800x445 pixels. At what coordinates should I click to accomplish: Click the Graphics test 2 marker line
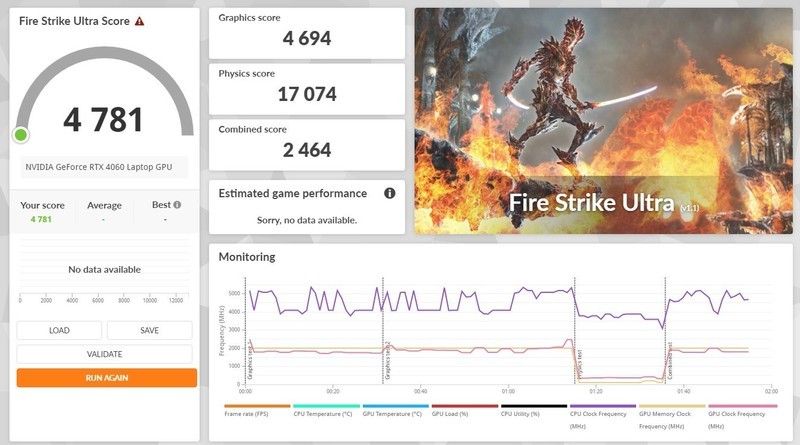click(x=383, y=331)
